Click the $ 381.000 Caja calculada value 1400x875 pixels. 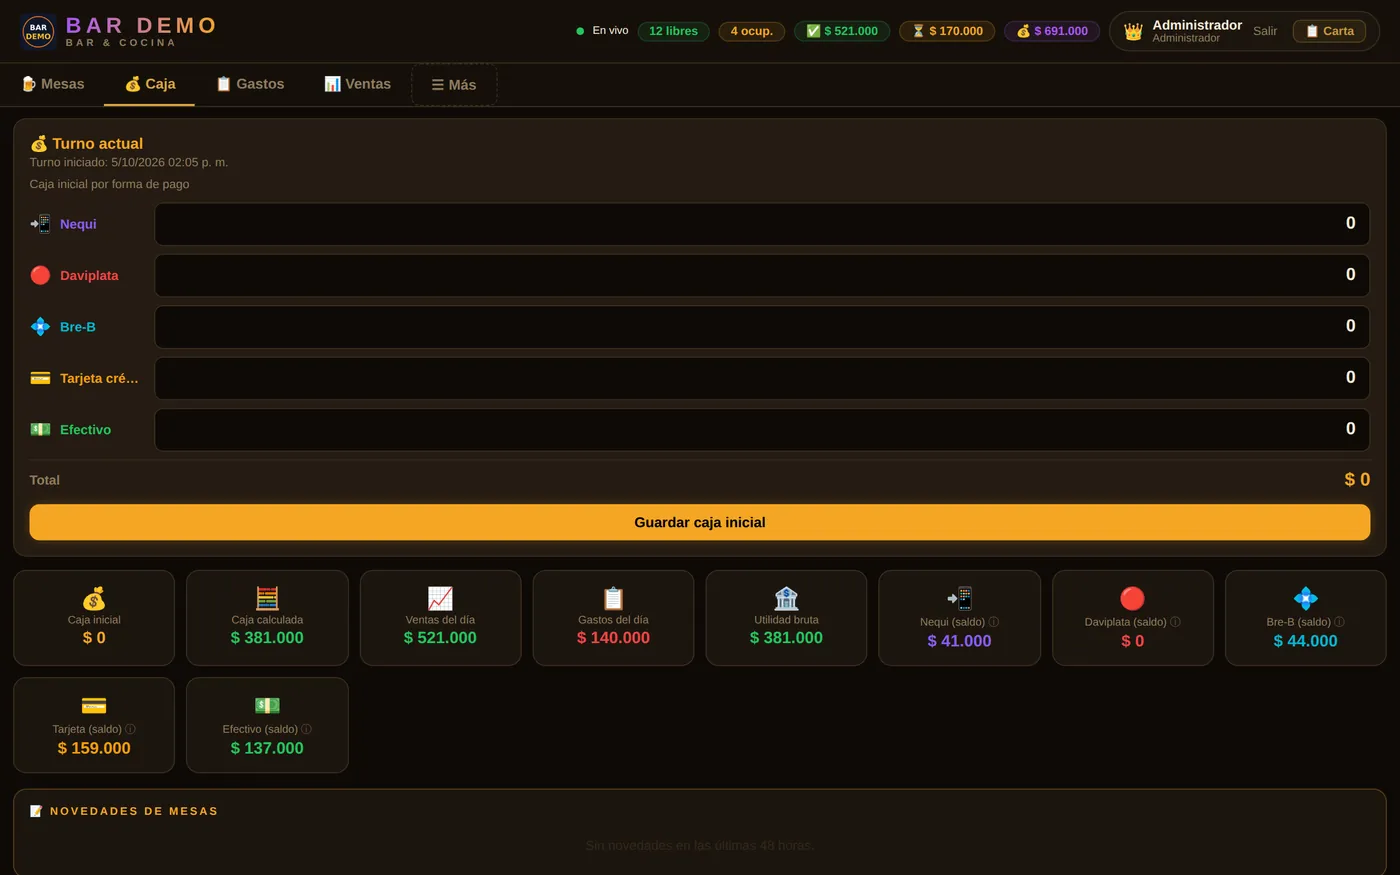click(x=267, y=638)
